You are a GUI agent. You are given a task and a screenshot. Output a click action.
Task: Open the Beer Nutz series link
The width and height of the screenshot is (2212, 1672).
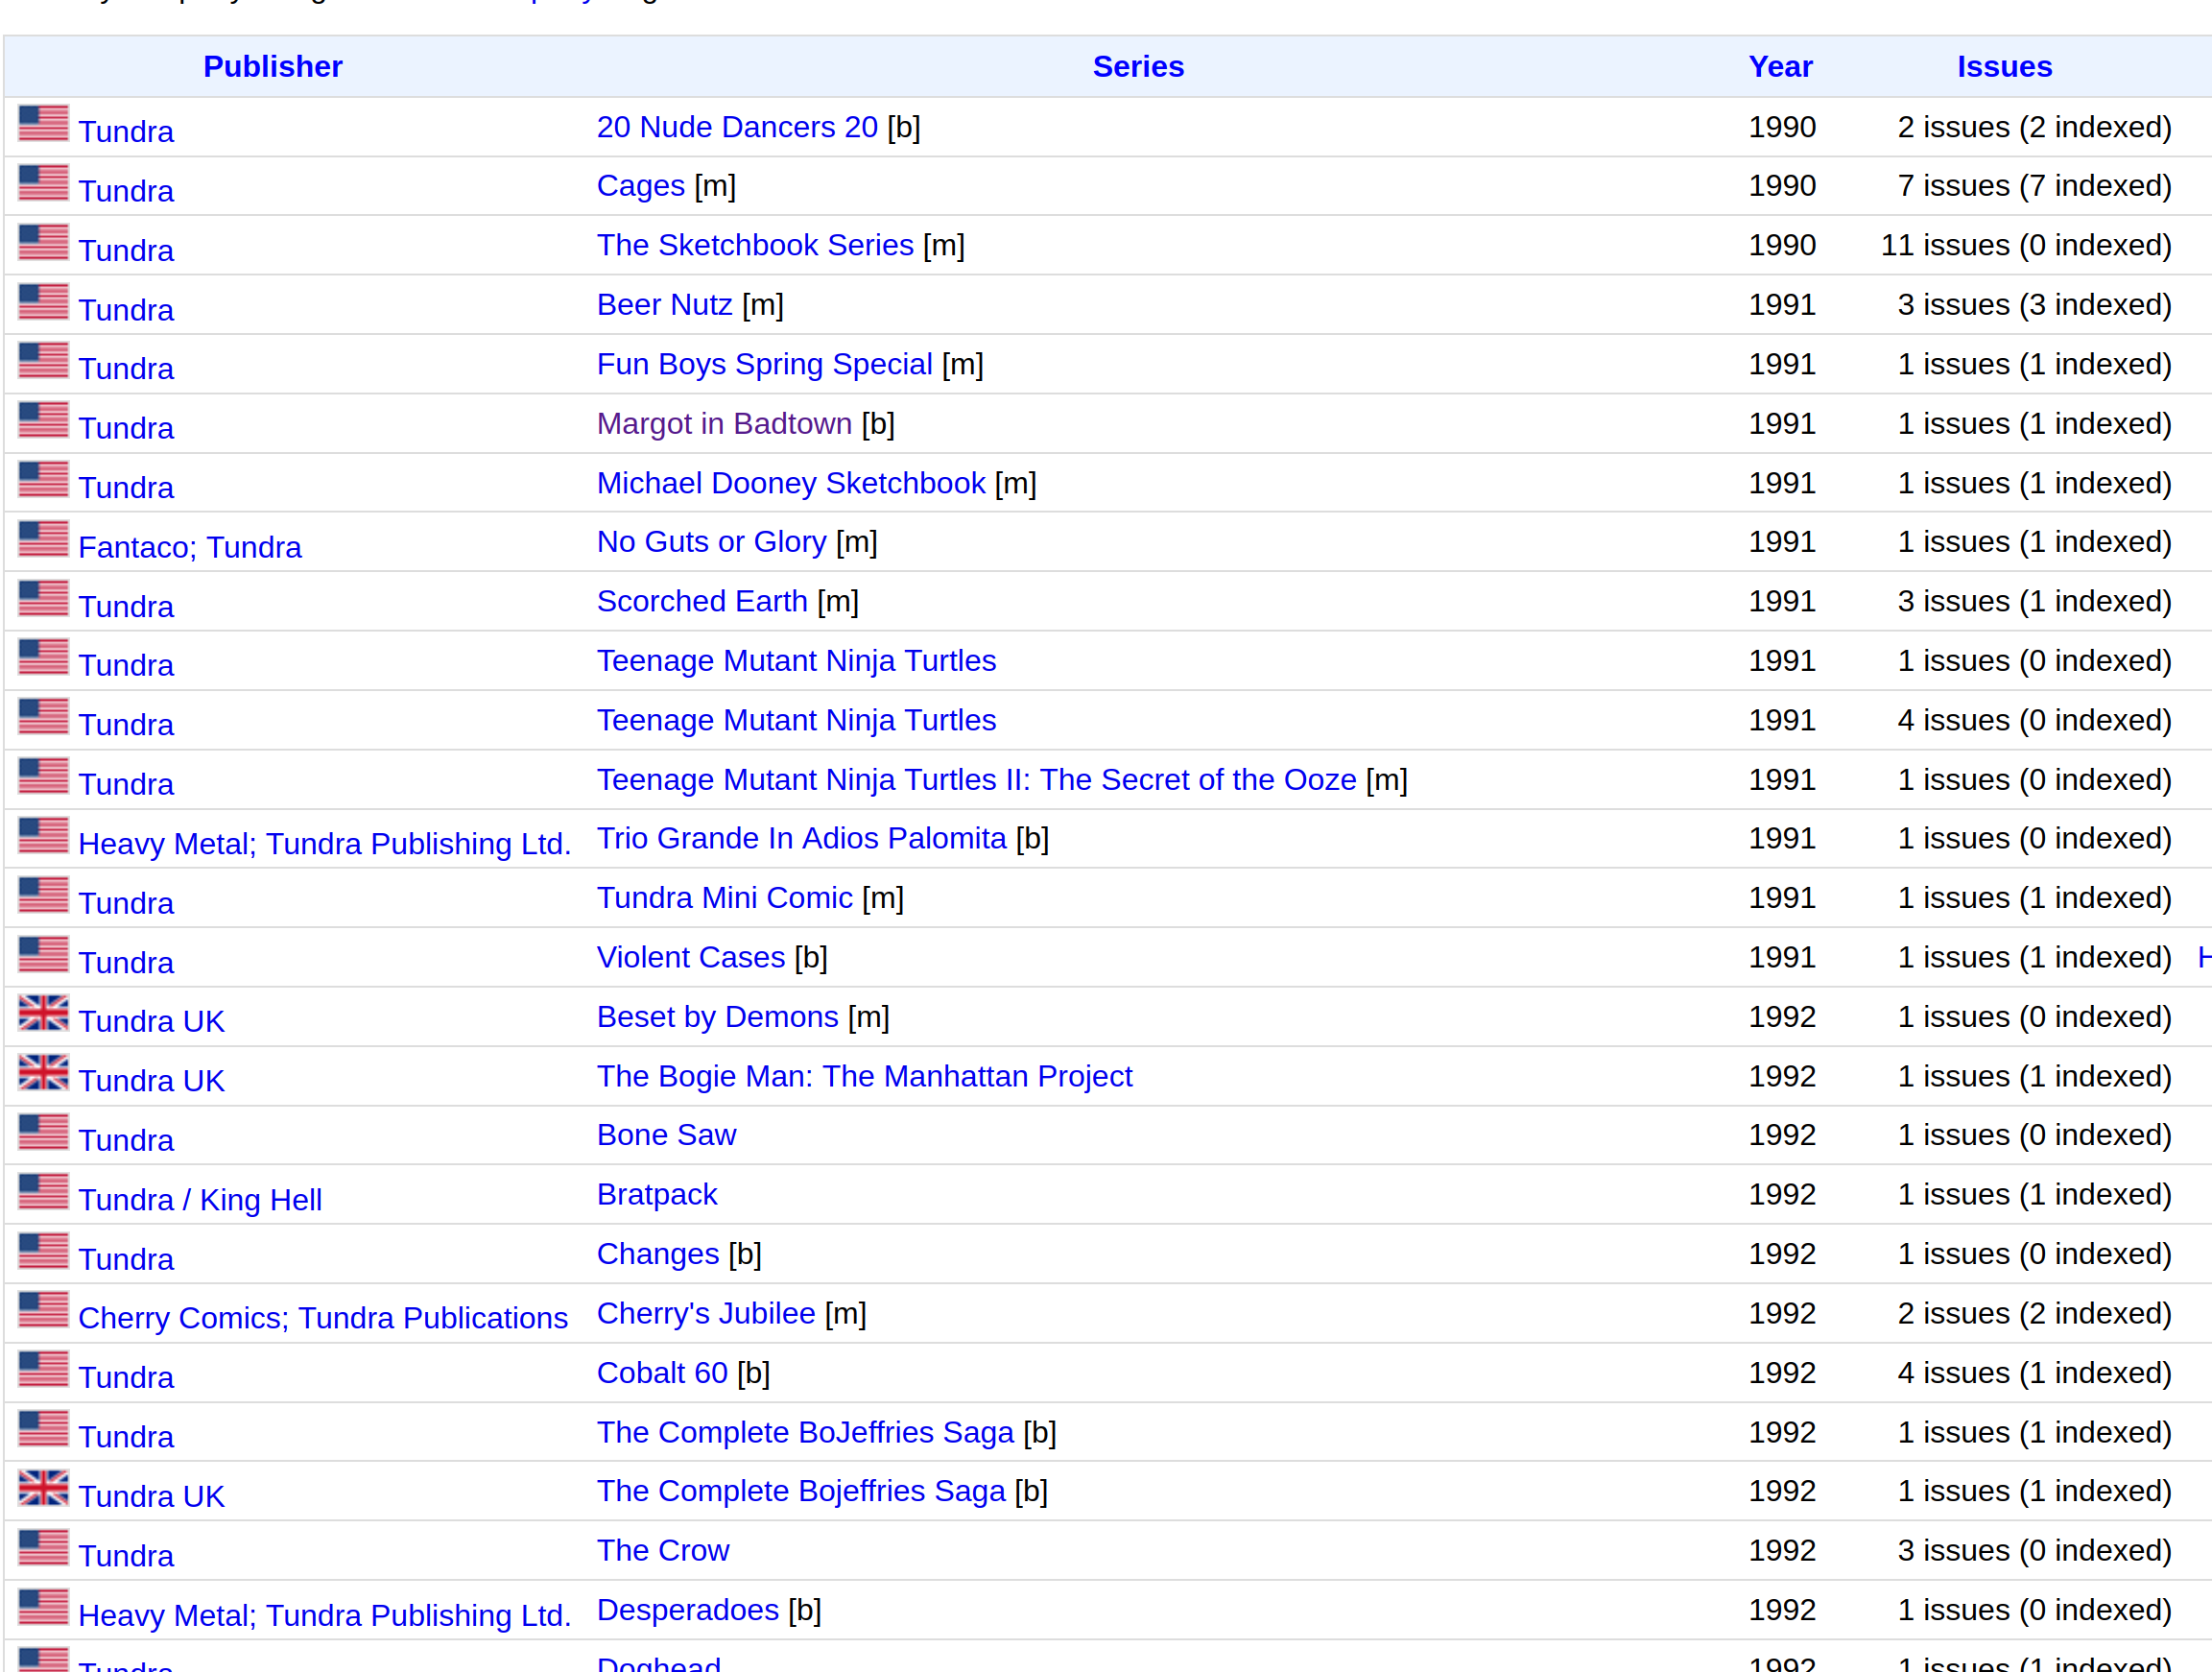click(x=665, y=305)
